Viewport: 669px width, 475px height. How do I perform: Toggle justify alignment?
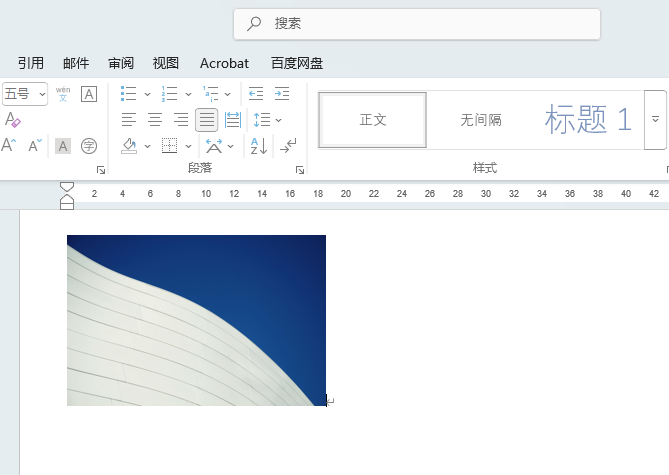coord(207,120)
